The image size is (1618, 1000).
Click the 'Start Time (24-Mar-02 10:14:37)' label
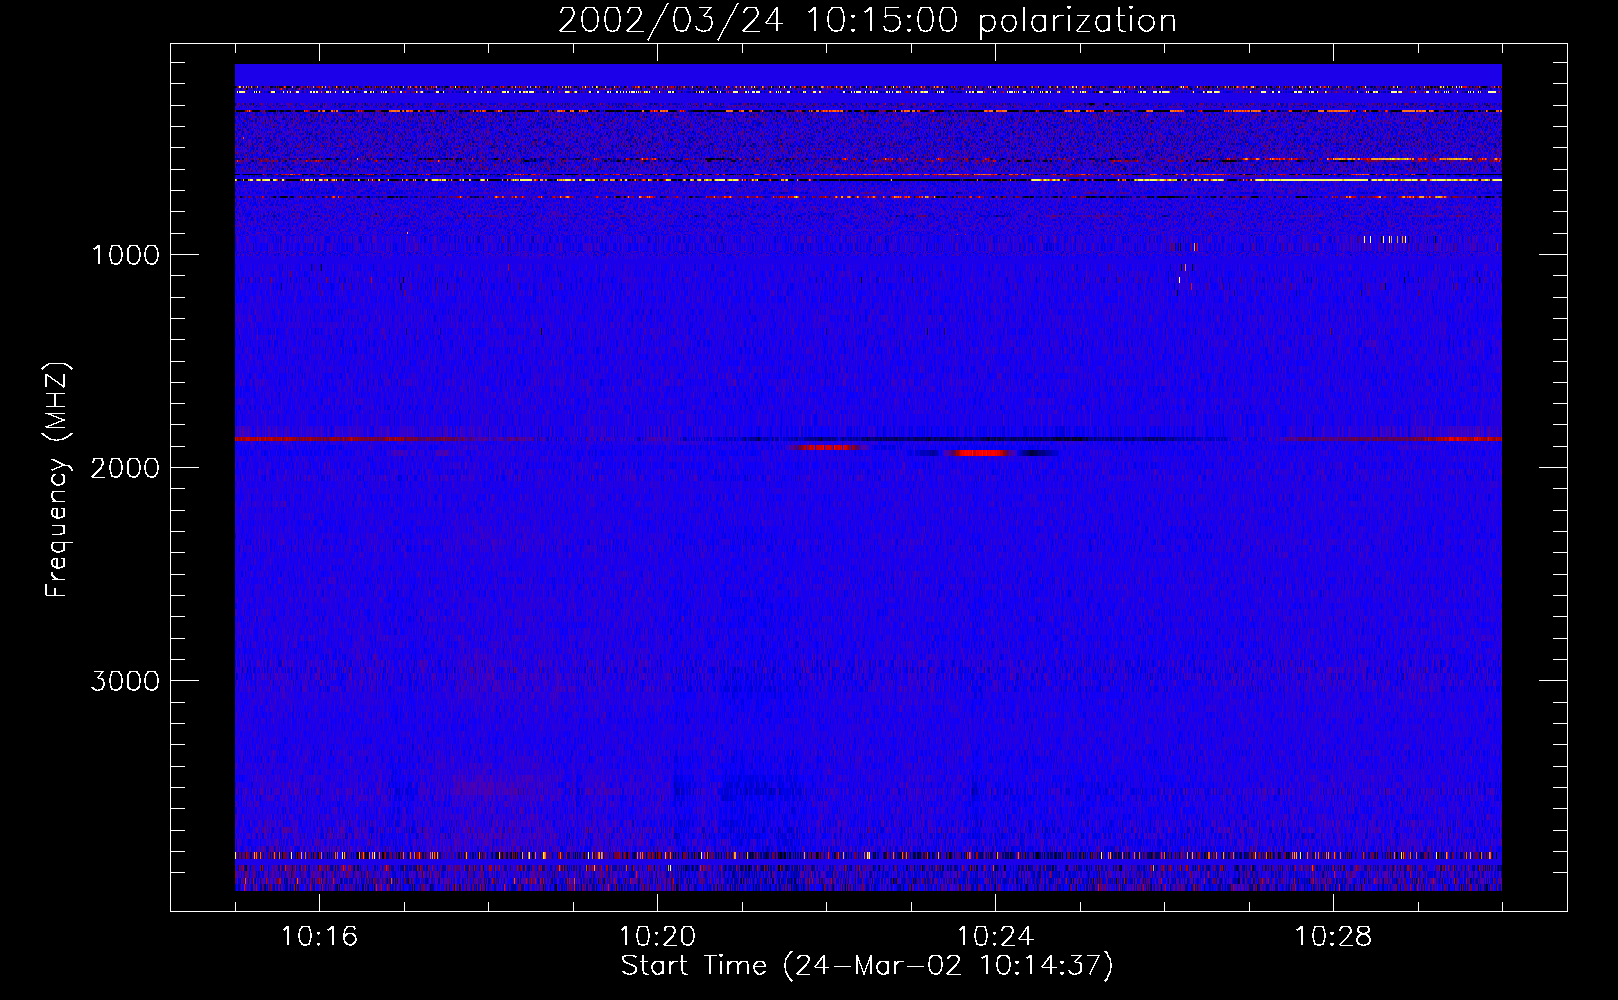tap(867, 966)
